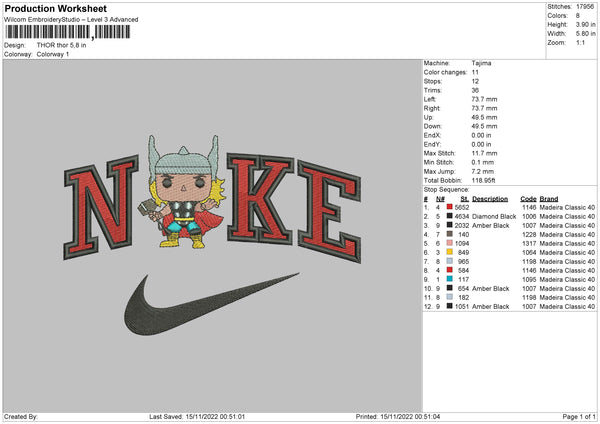
Task: Click the Created By label
Action: (x=21, y=416)
